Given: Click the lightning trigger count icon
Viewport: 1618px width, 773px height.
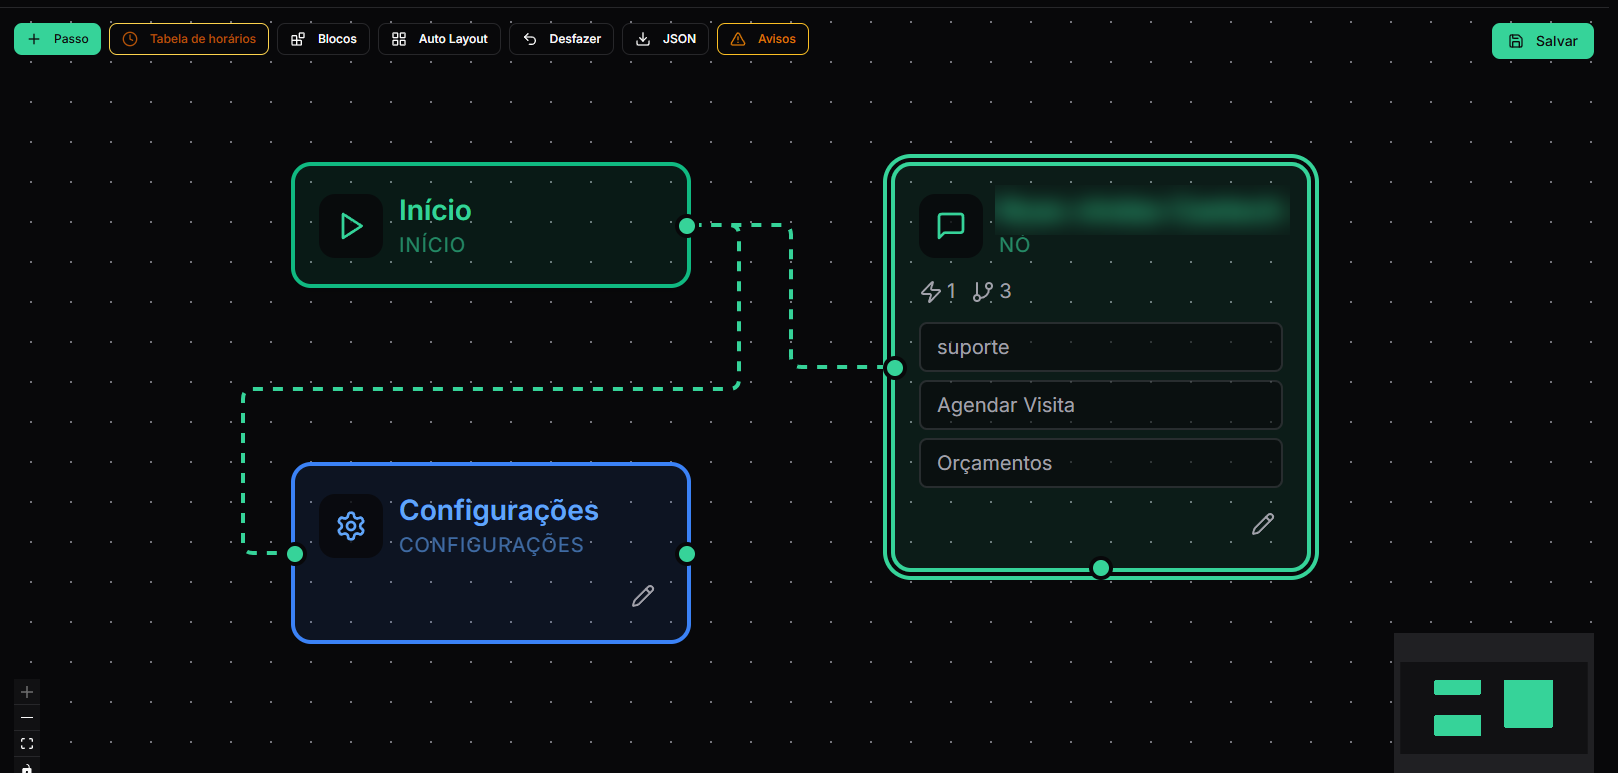Looking at the screenshot, I should (931, 291).
